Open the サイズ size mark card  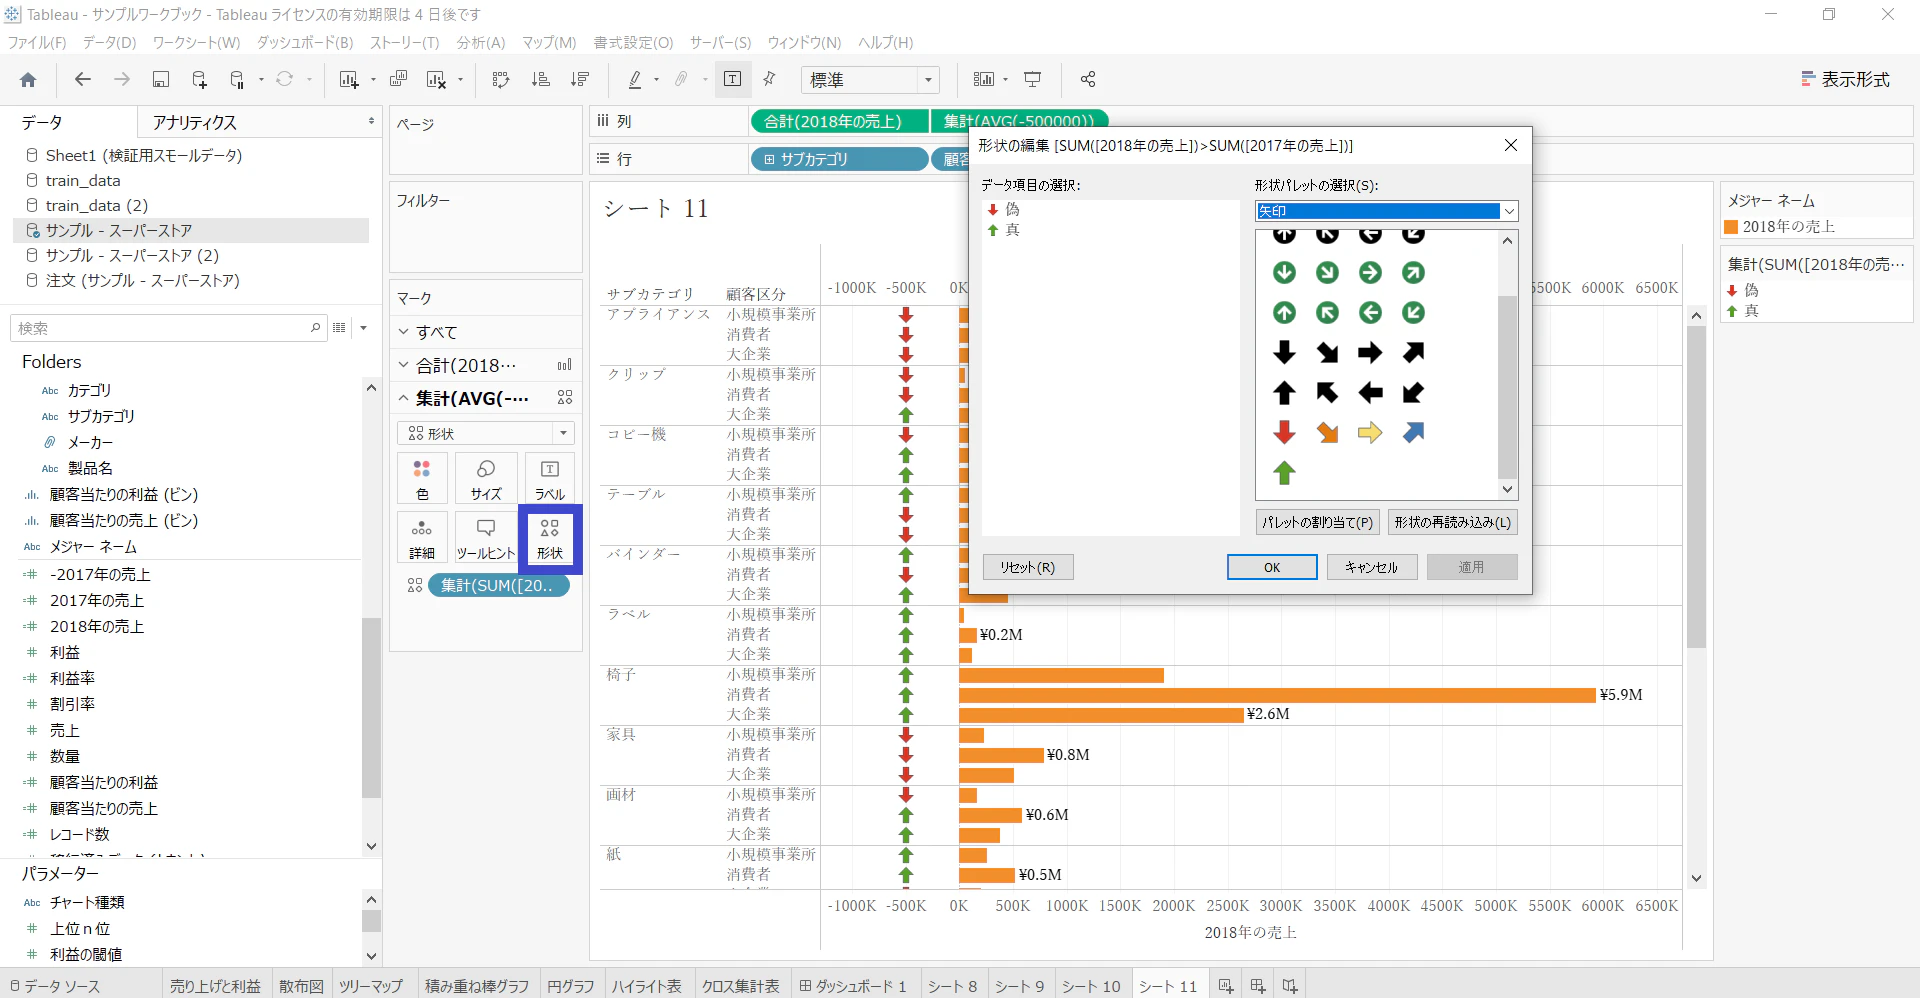pyautogui.click(x=486, y=479)
